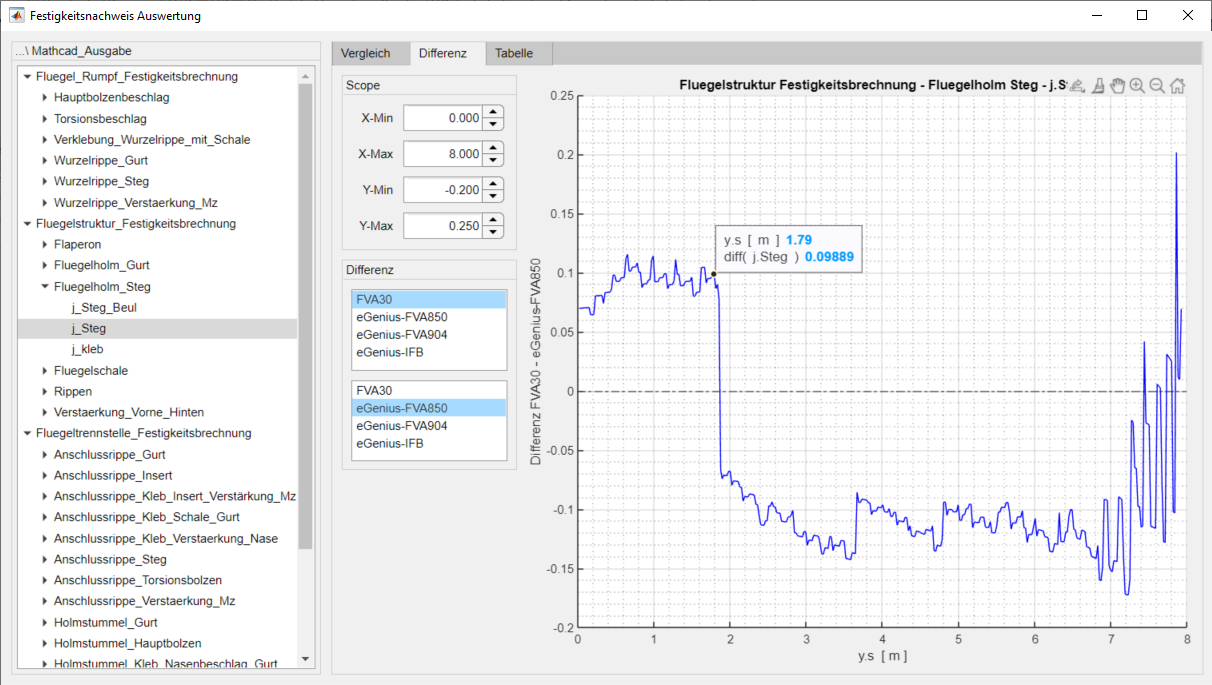Choose FVA30 in the upper Differenz list
The height and width of the screenshot is (685, 1212).
429,300
